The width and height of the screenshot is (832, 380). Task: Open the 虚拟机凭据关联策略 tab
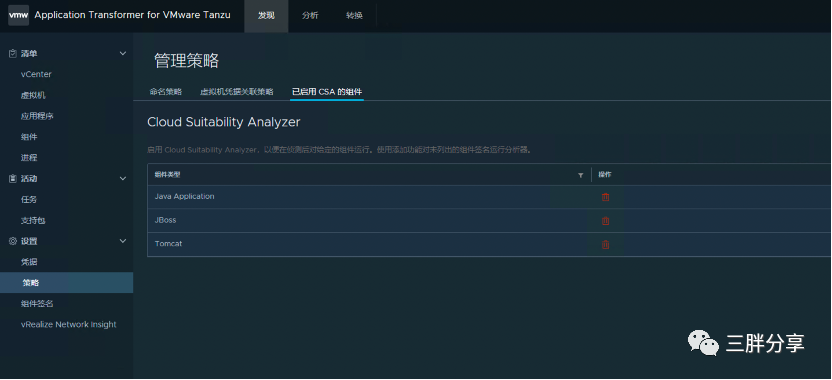pos(237,92)
